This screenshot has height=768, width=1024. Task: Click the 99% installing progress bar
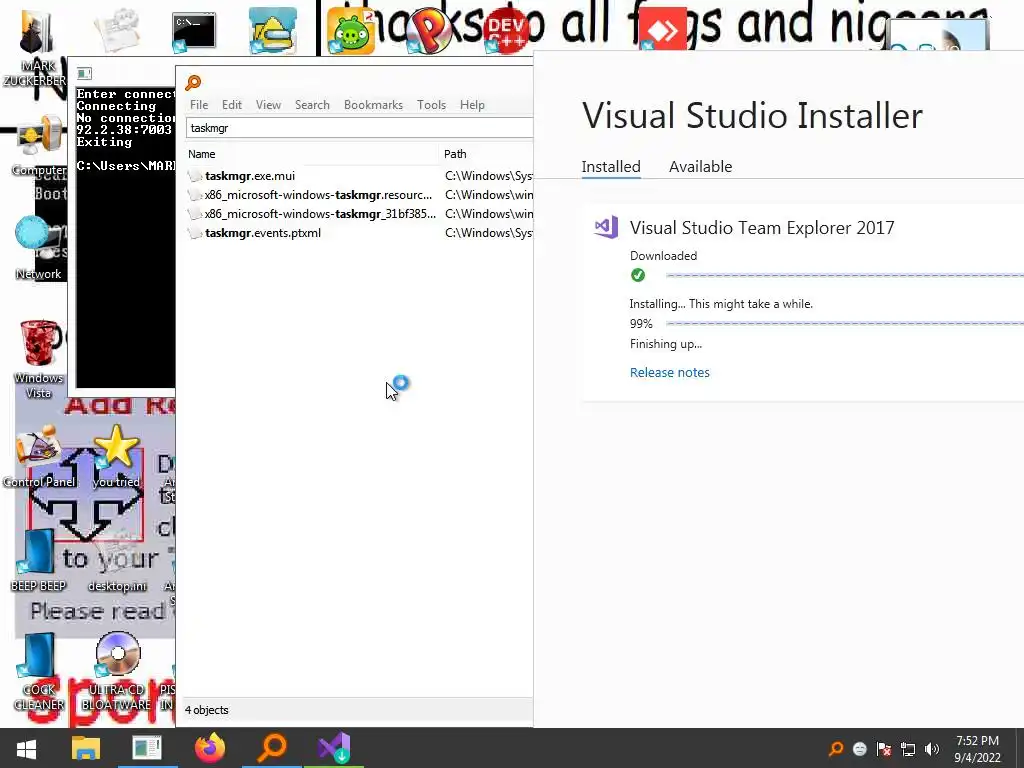point(844,323)
